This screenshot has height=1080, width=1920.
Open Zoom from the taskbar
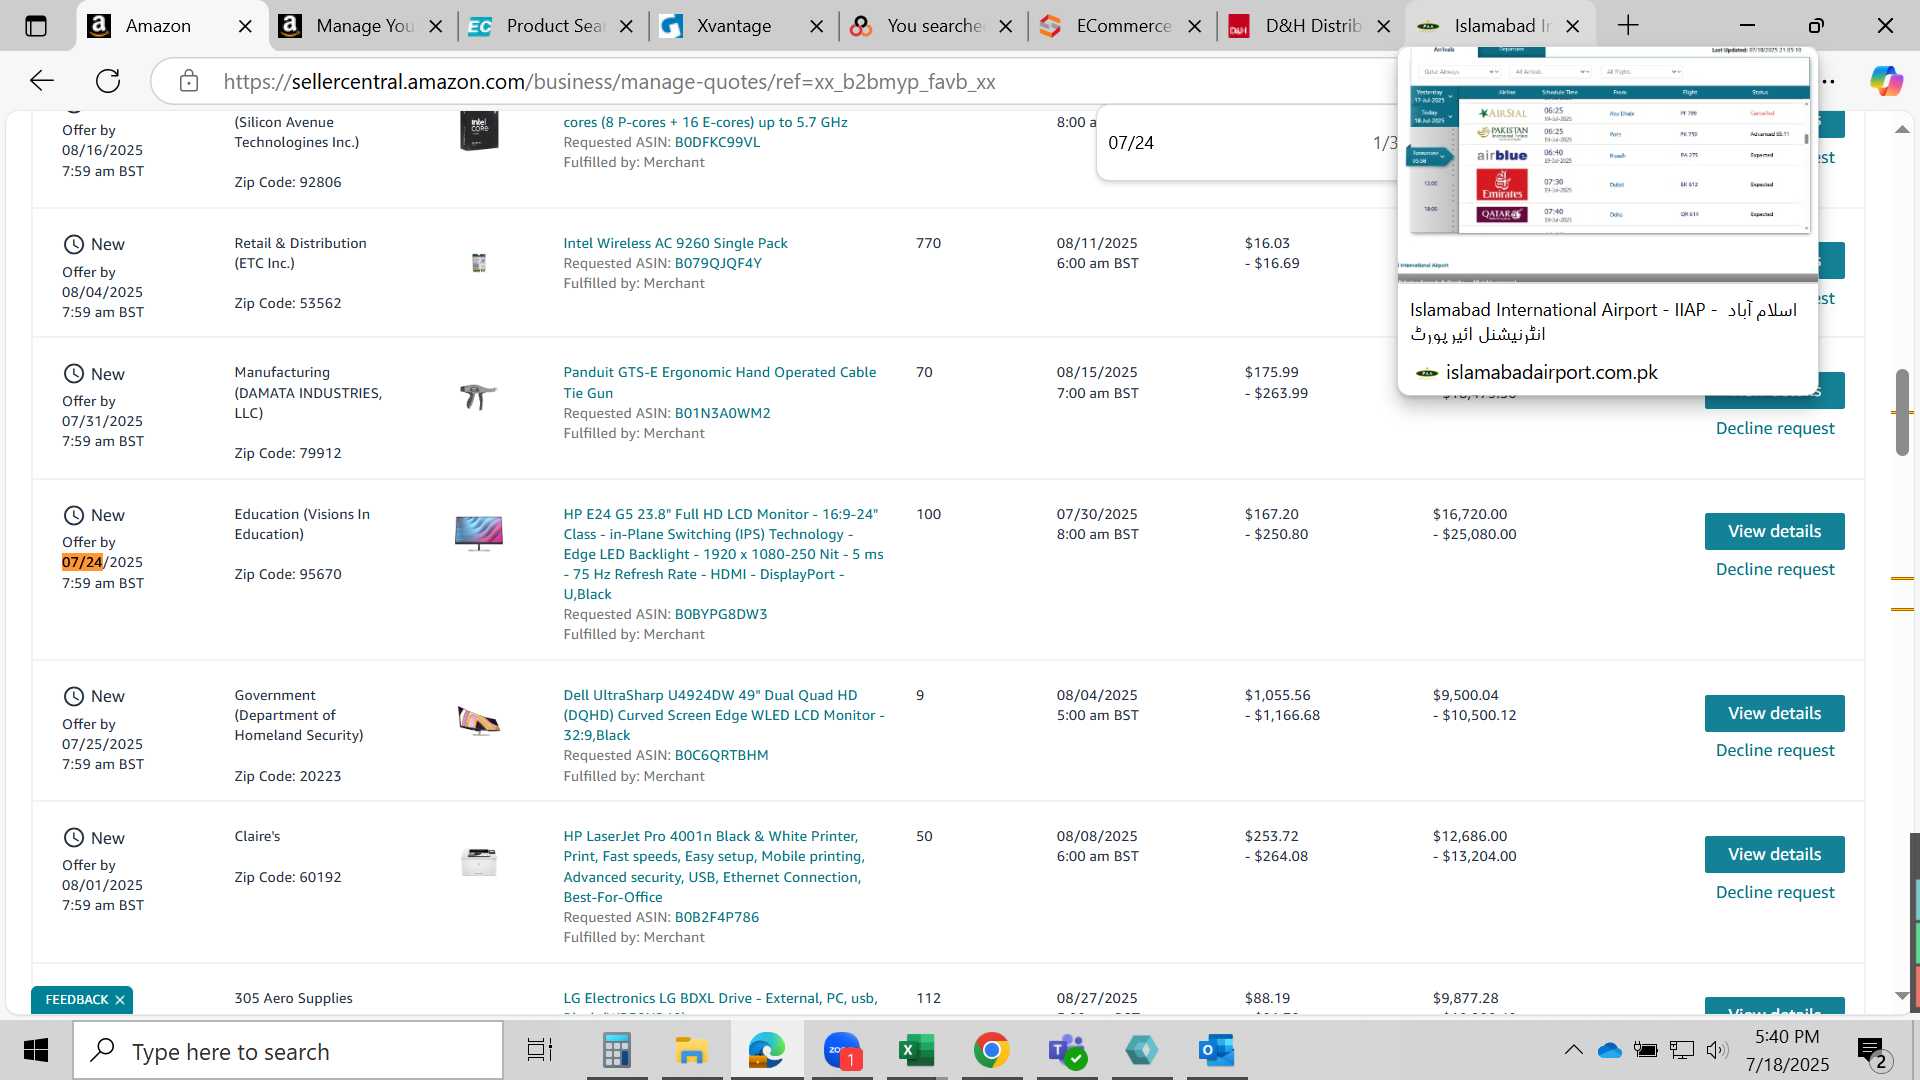[x=842, y=1050]
